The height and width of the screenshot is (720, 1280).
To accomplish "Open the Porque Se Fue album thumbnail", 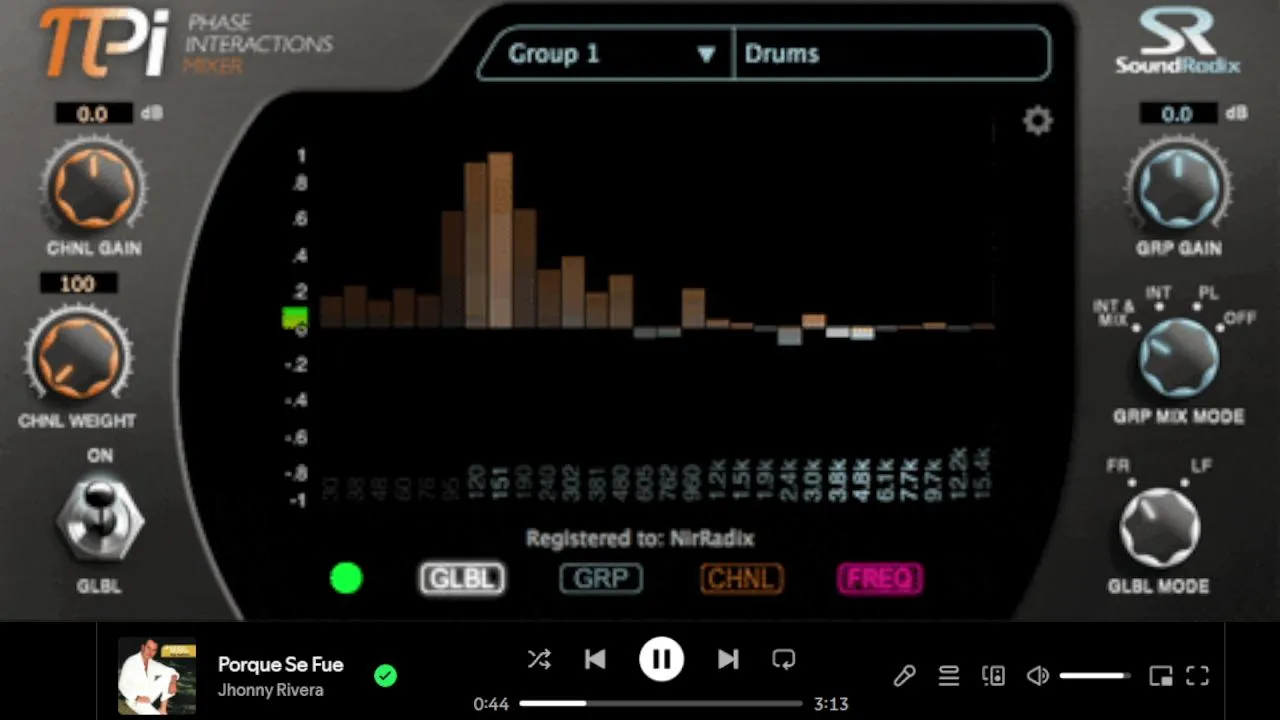I will click(x=157, y=676).
